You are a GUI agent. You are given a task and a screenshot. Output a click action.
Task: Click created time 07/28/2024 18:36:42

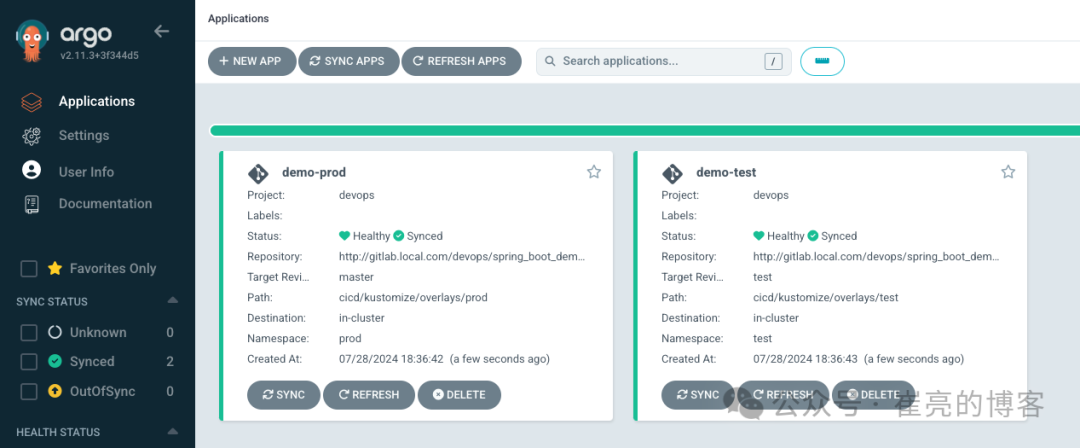click(391, 359)
